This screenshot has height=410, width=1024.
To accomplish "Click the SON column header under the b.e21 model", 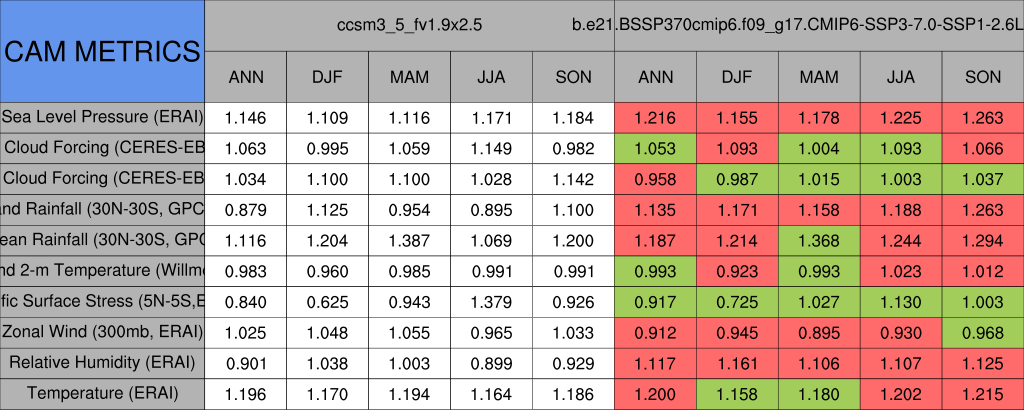I will click(983, 77).
